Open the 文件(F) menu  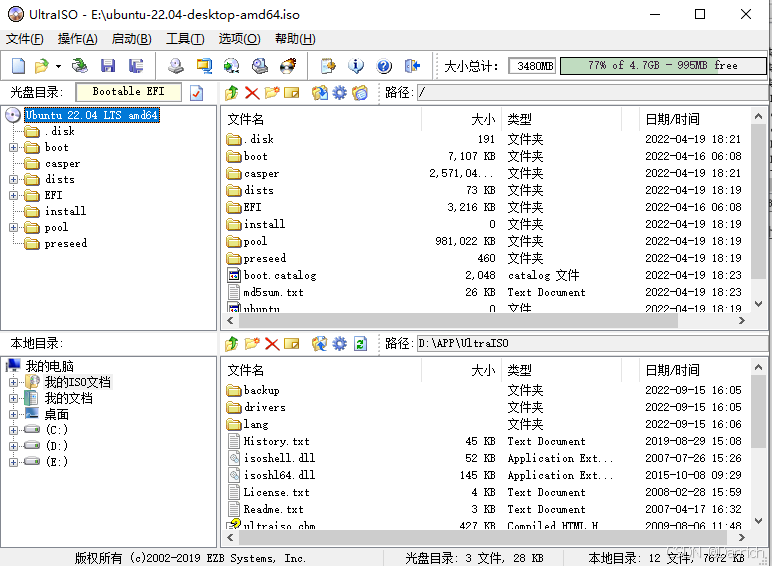25,38
